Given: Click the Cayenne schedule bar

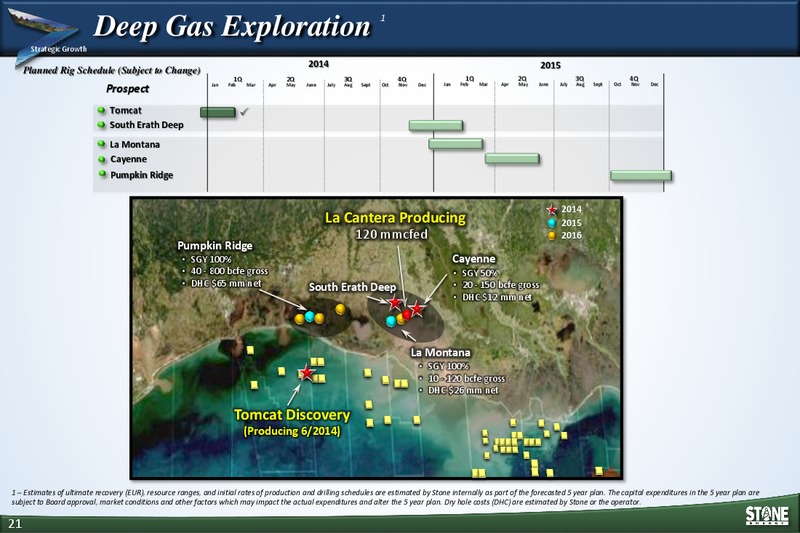Looking at the screenshot, I should 512,159.
